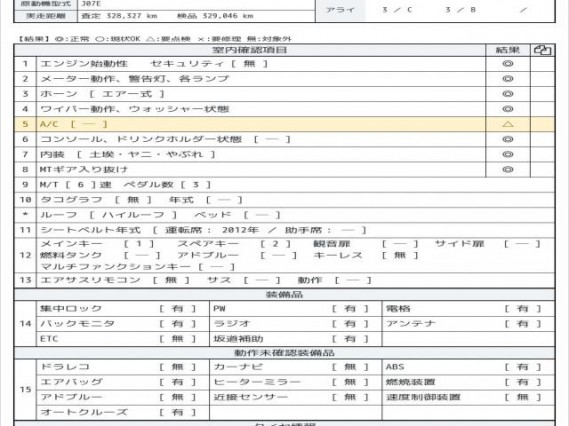Click the highlighted A/C row label
The image size is (569, 426).
tap(74, 124)
